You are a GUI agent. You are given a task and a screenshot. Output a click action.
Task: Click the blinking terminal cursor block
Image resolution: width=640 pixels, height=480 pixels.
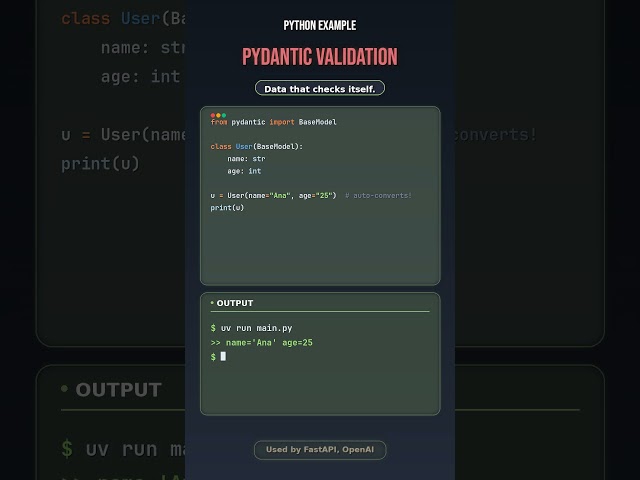click(x=223, y=356)
